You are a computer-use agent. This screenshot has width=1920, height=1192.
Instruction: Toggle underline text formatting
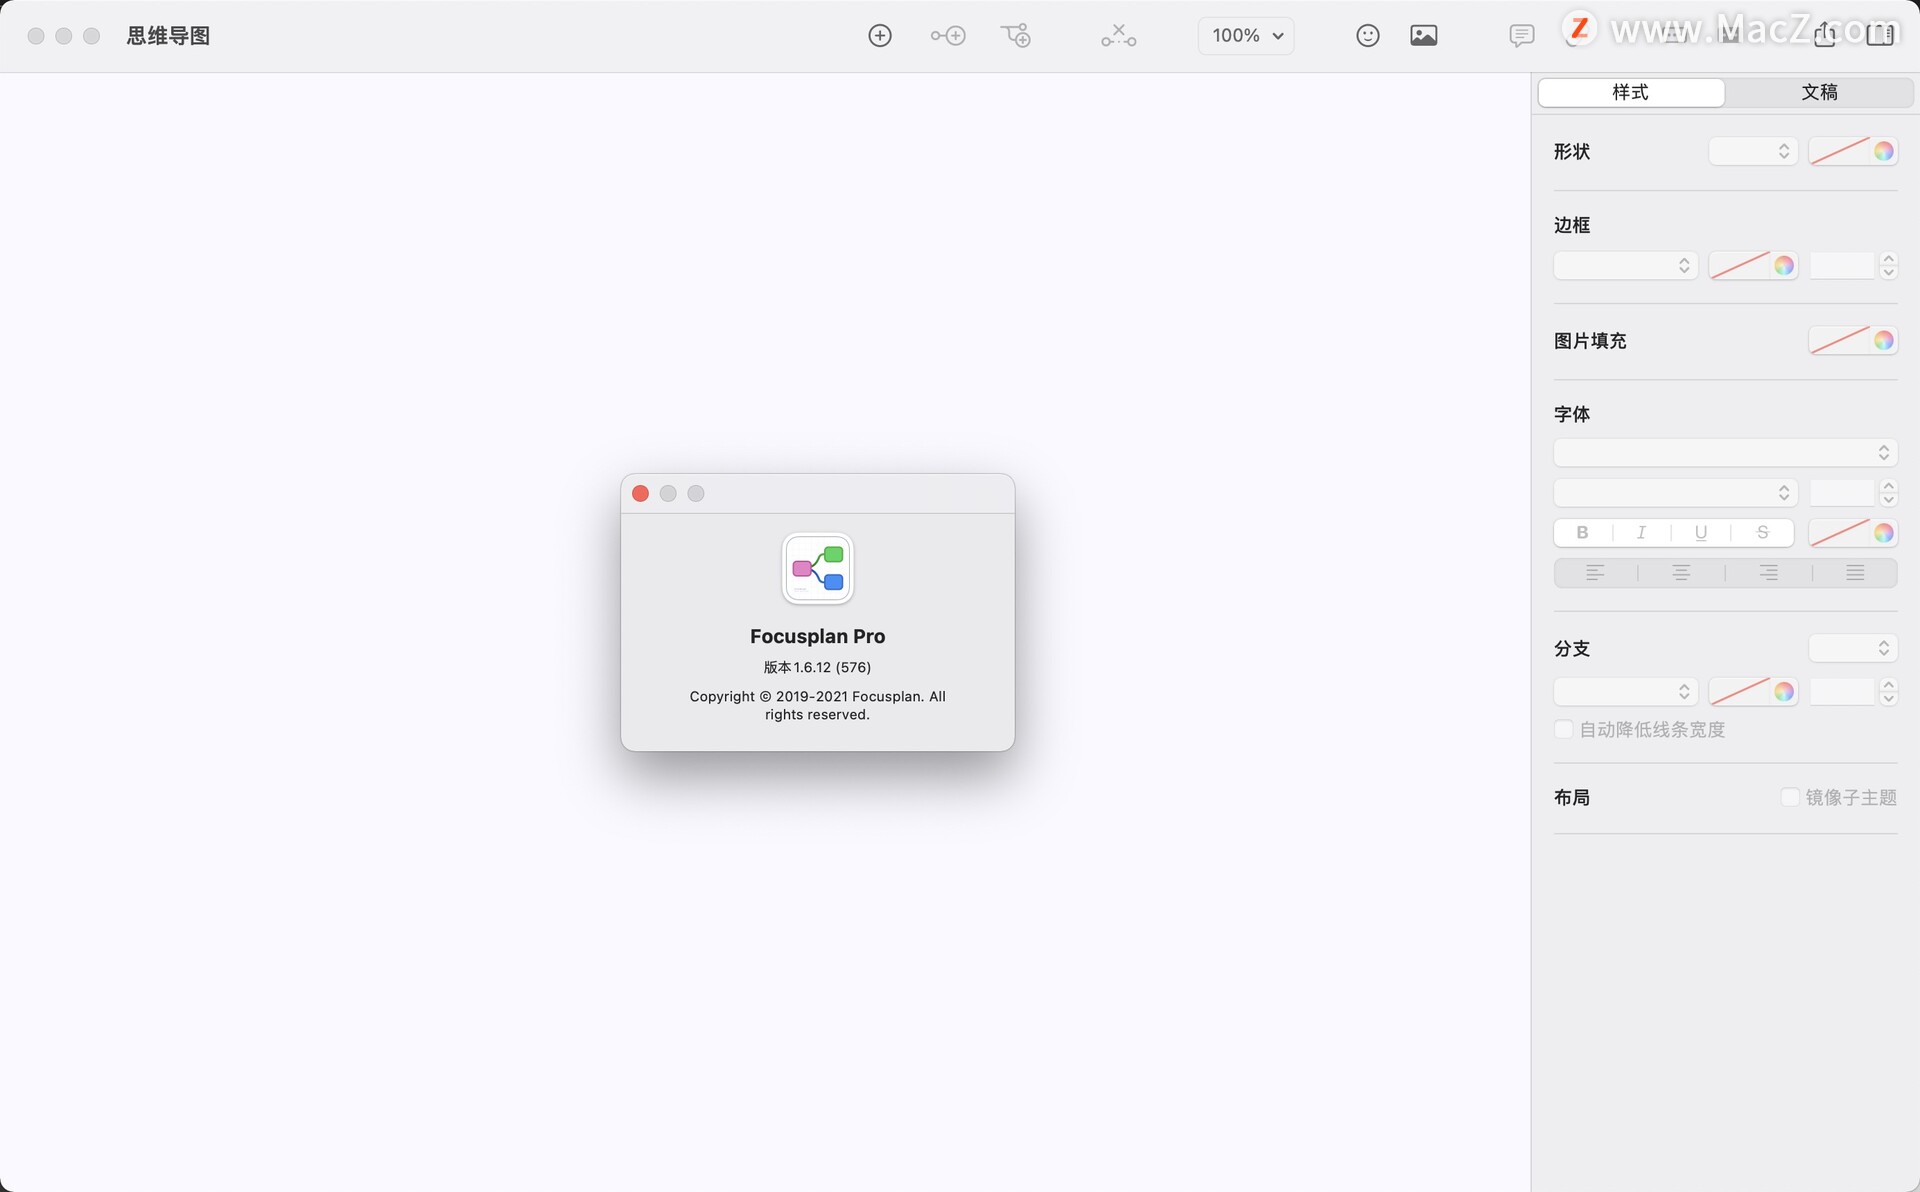(1701, 533)
